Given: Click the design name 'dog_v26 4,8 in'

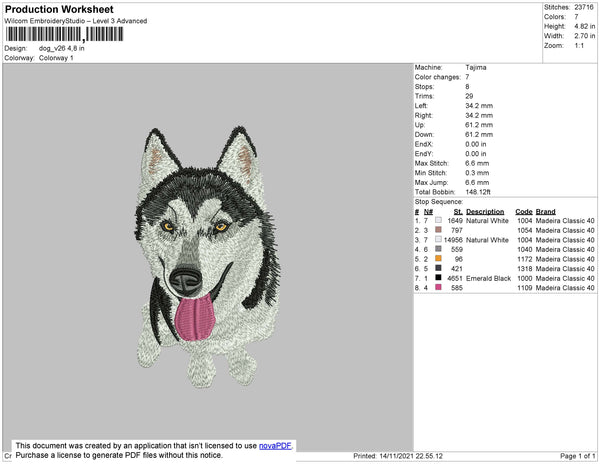Looking at the screenshot, I should [62, 49].
